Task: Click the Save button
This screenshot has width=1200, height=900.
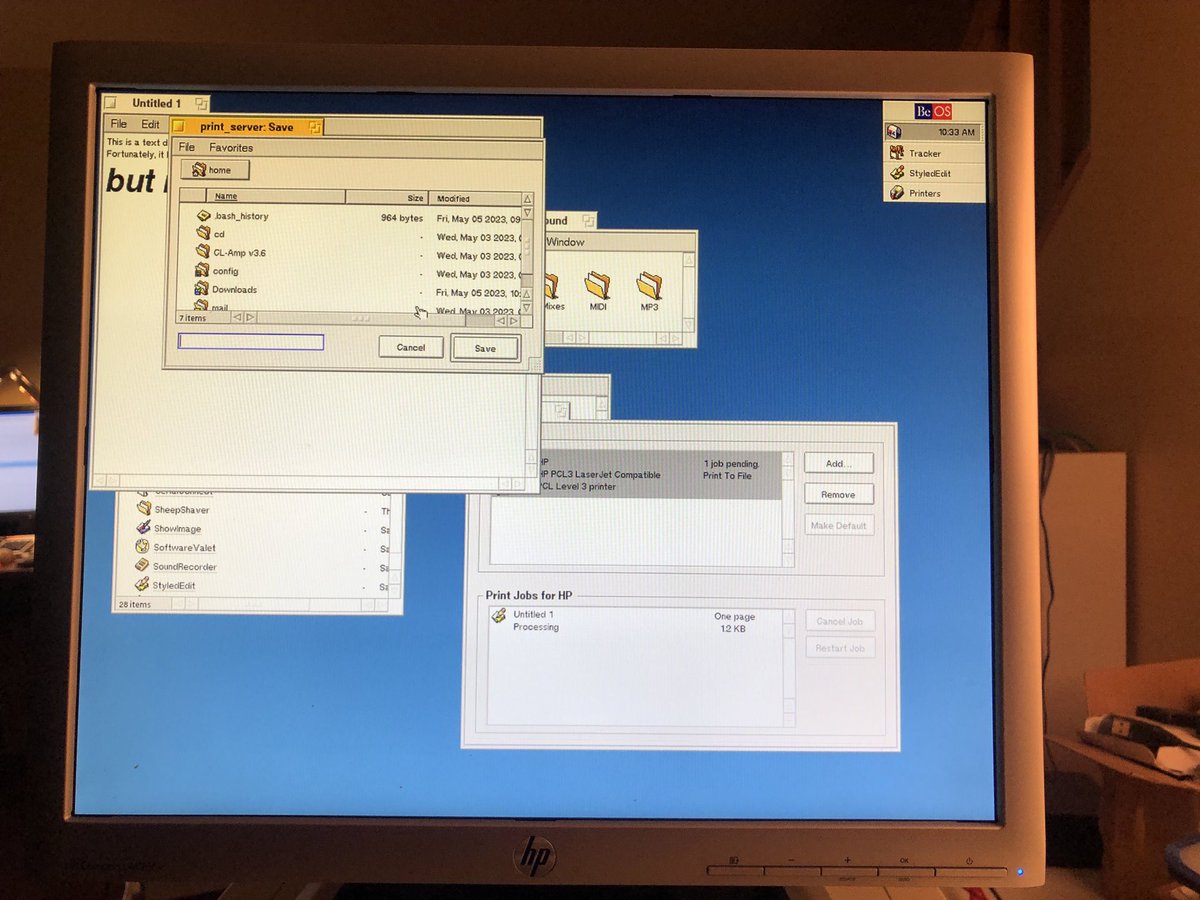Action: (x=486, y=348)
